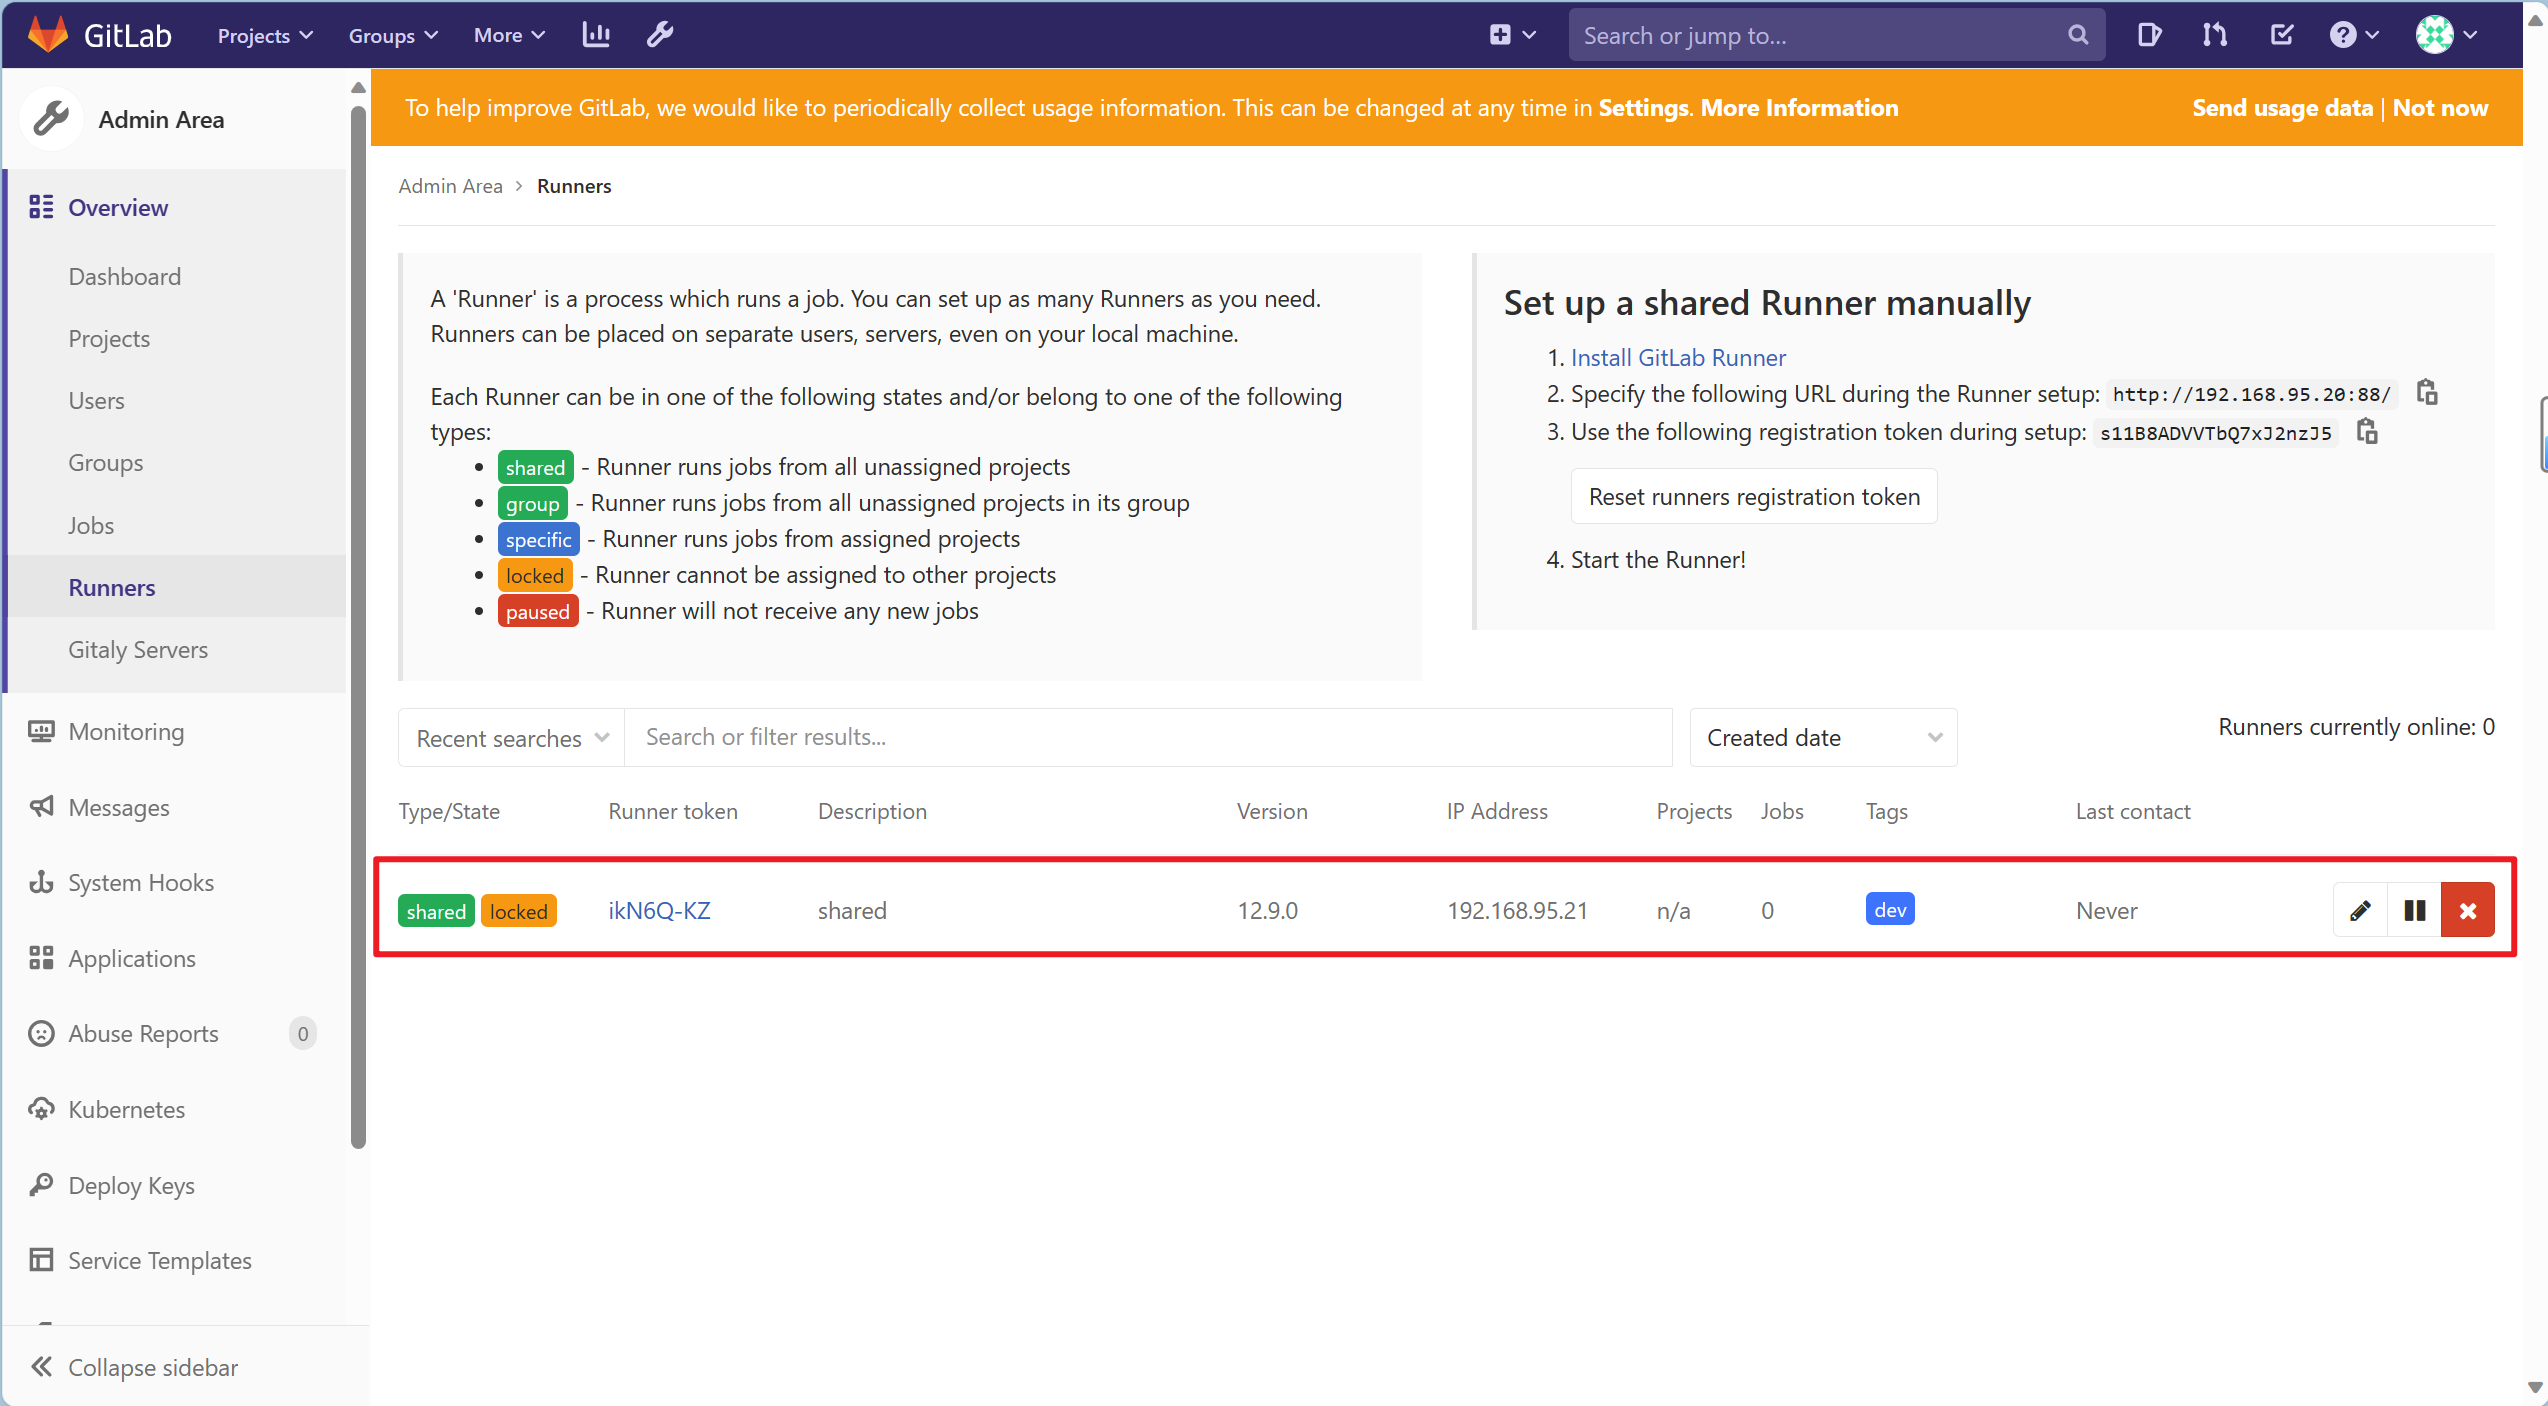Open the Admin Area wrench icon

coord(659,33)
